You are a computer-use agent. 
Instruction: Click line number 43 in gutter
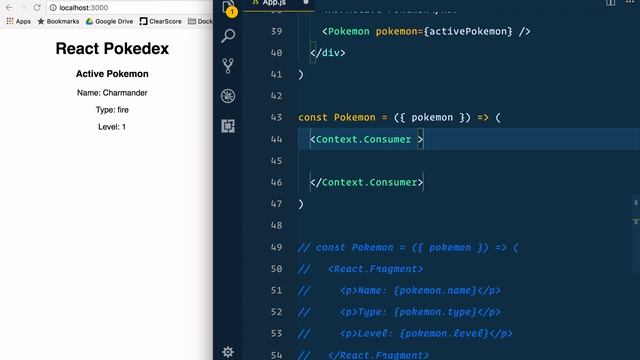[x=276, y=118]
